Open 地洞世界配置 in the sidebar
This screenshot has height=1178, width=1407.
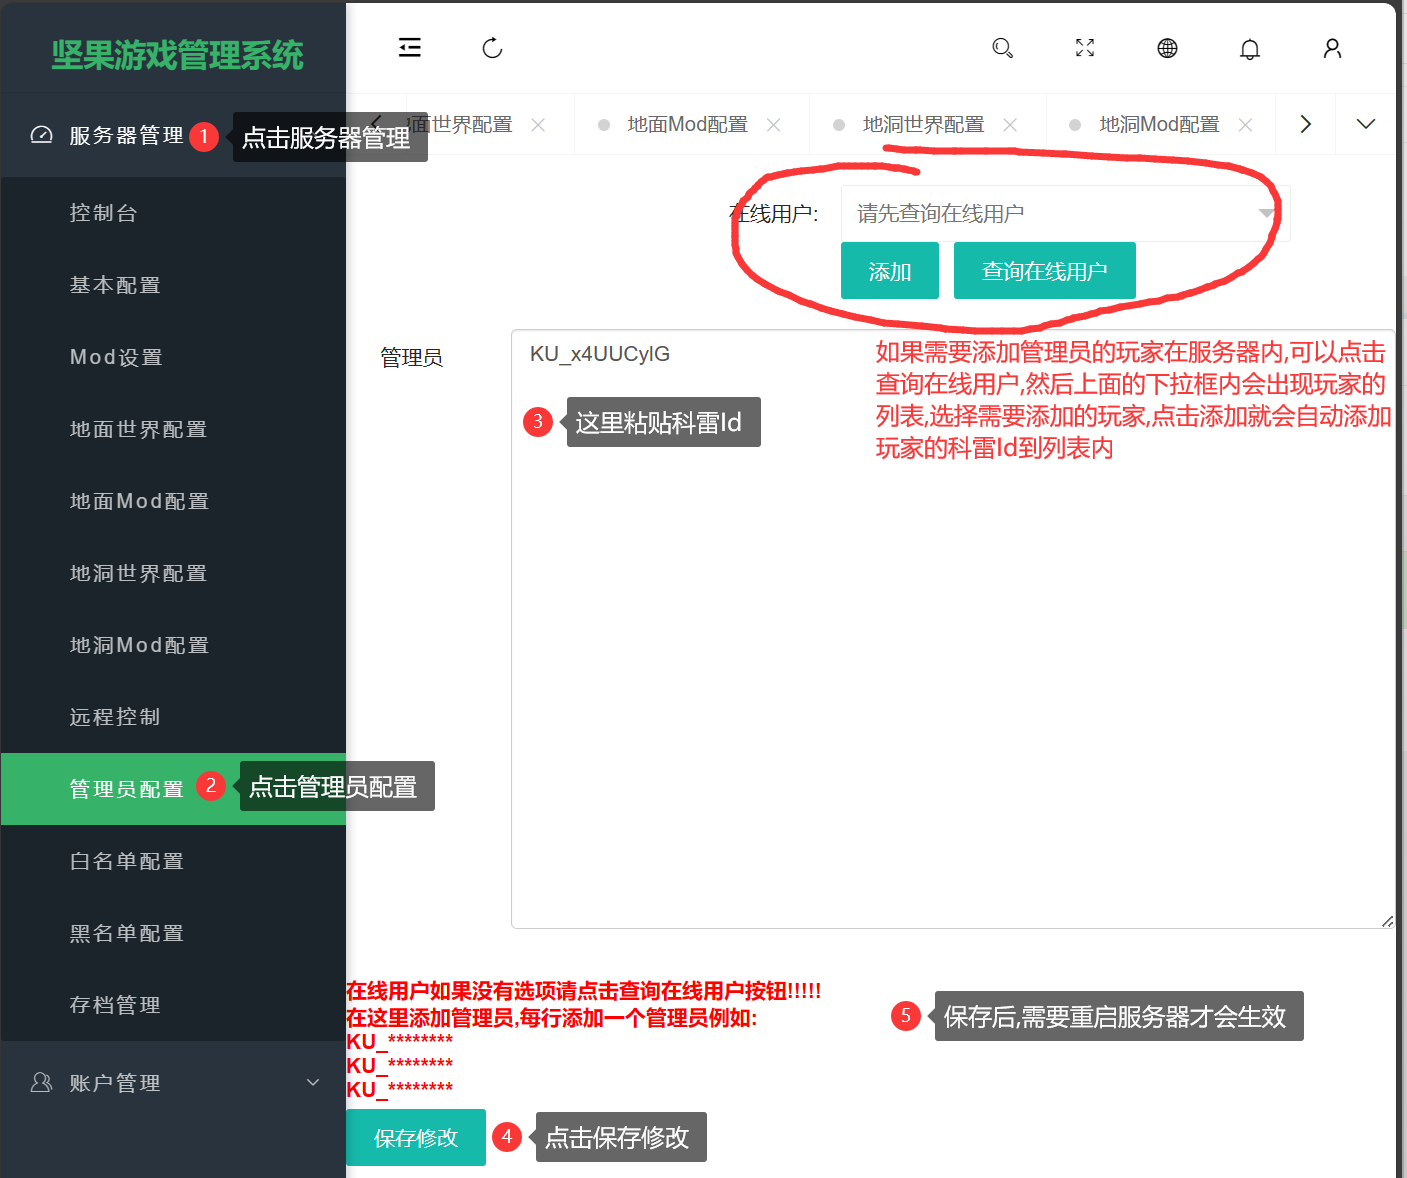pyautogui.click(x=173, y=573)
